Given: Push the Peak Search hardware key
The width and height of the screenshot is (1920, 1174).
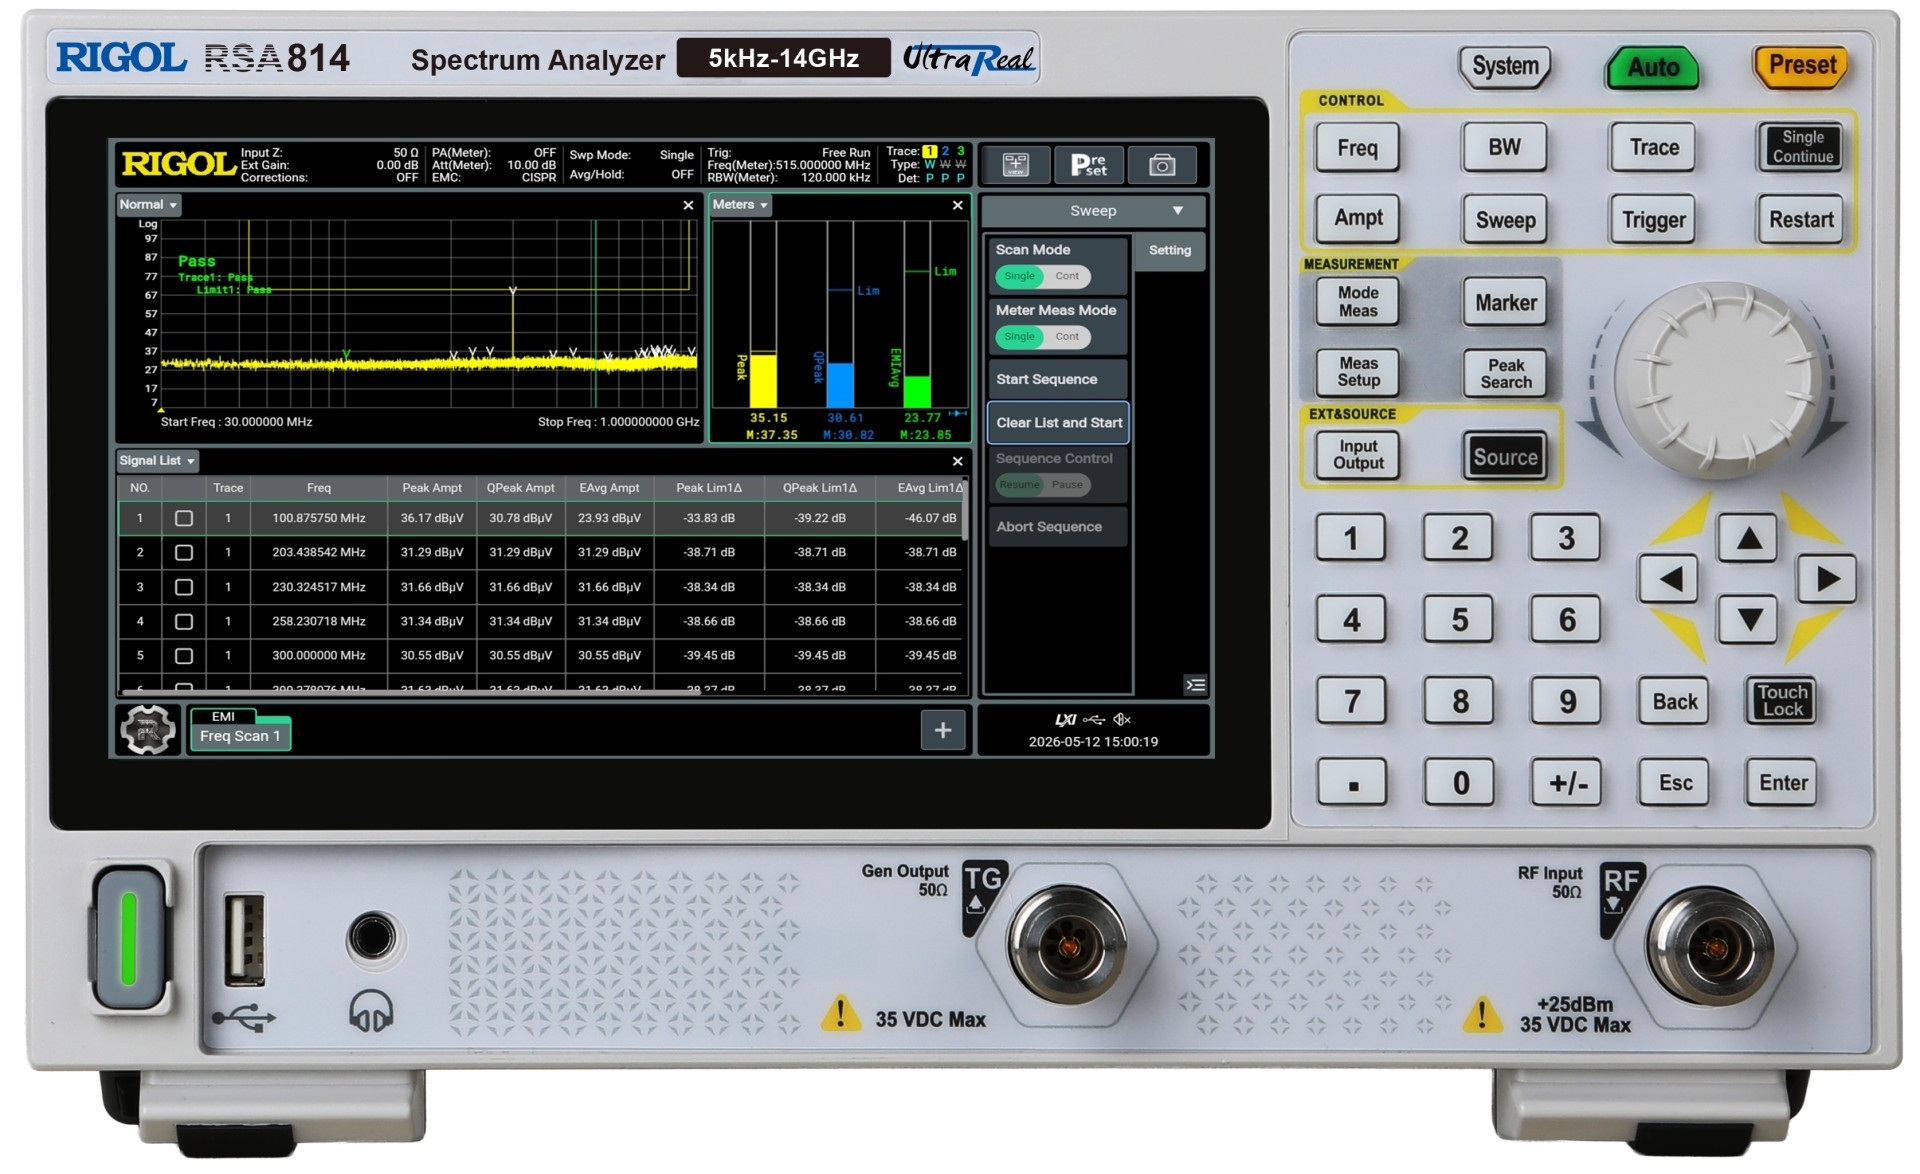Looking at the screenshot, I should coord(1506,373).
